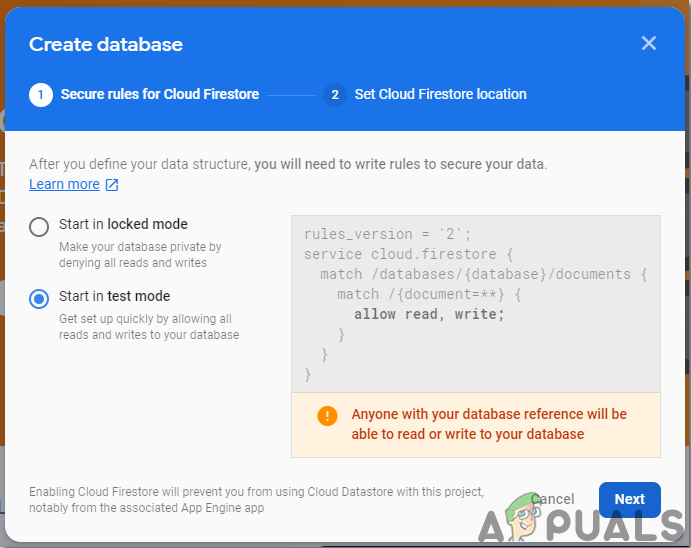Click the database reference warning message
The width and height of the screenshot is (691, 548).
489,424
